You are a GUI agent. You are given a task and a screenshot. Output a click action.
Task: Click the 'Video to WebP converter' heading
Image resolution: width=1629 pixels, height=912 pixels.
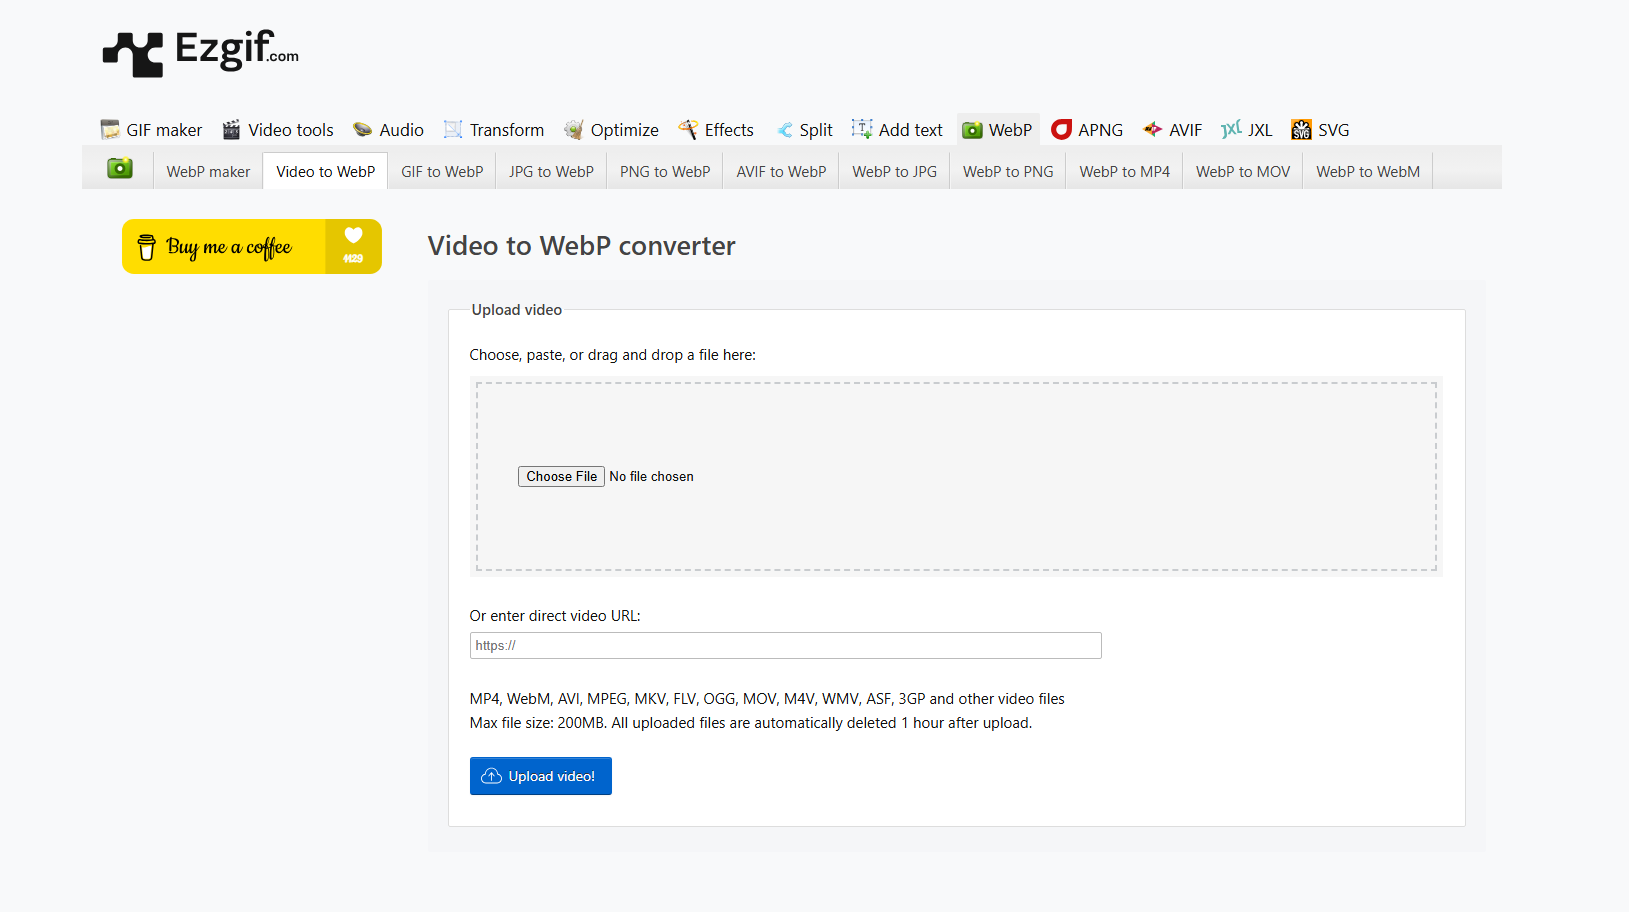[x=582, y=246]
